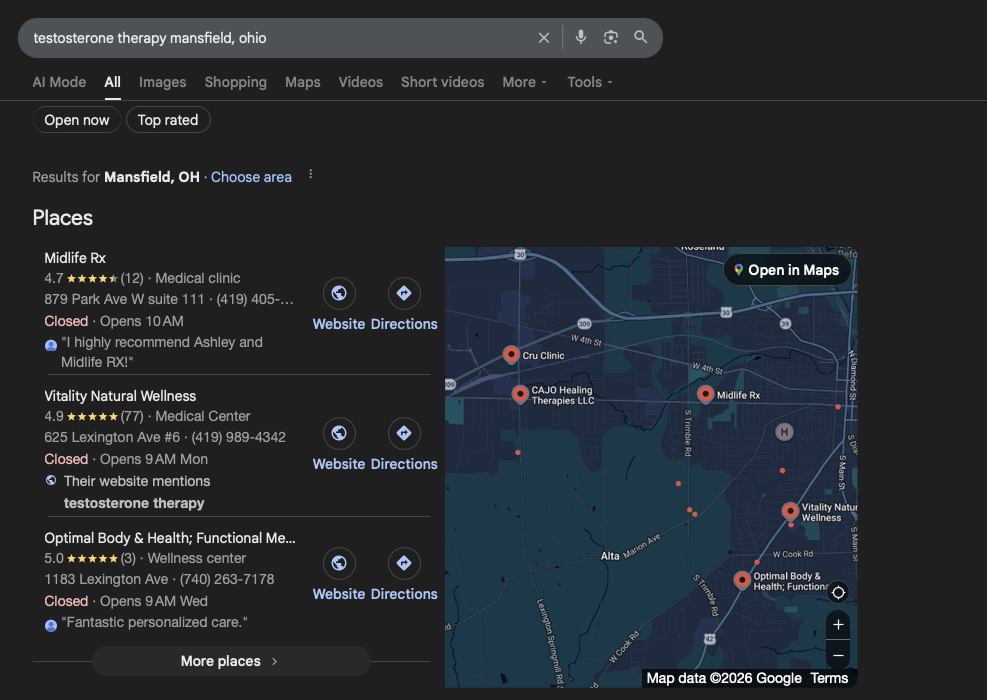The image size is (987, 700).
Task: Click the Choose area link
Action: (251, 177)
